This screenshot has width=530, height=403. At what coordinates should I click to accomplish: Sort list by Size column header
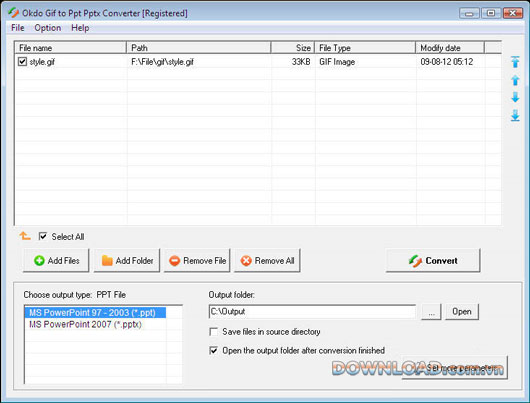tap(293, 48)
